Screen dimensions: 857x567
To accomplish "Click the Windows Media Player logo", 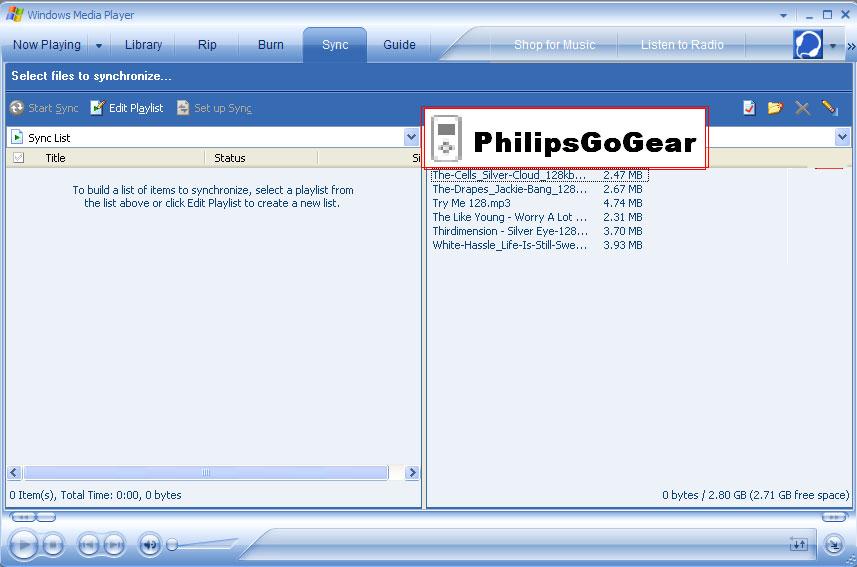I will pyautogui.click(x=15, y=14).
